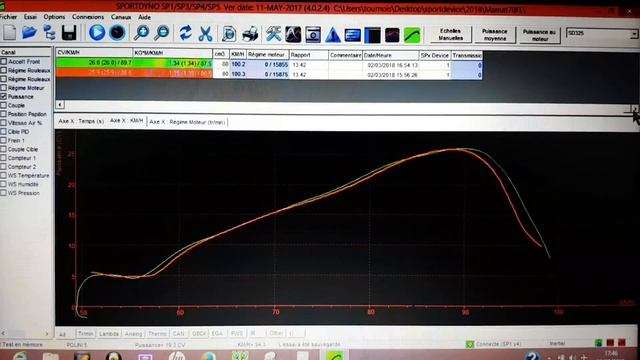The width and height of the screenshot is (640, 360).
Task: Open settings with the crossed tools icon
Action: click(273, 34)
